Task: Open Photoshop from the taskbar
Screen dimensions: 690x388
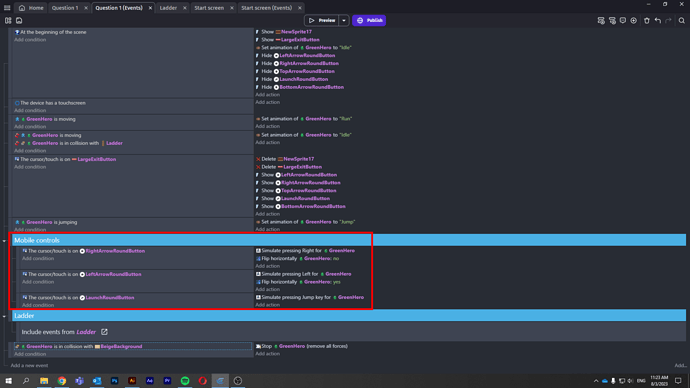Action: (x=114, y=381)
